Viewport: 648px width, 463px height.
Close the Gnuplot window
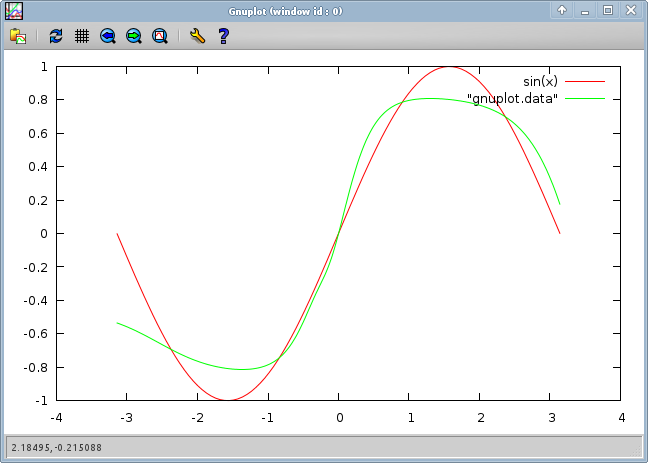click(629, 10)
